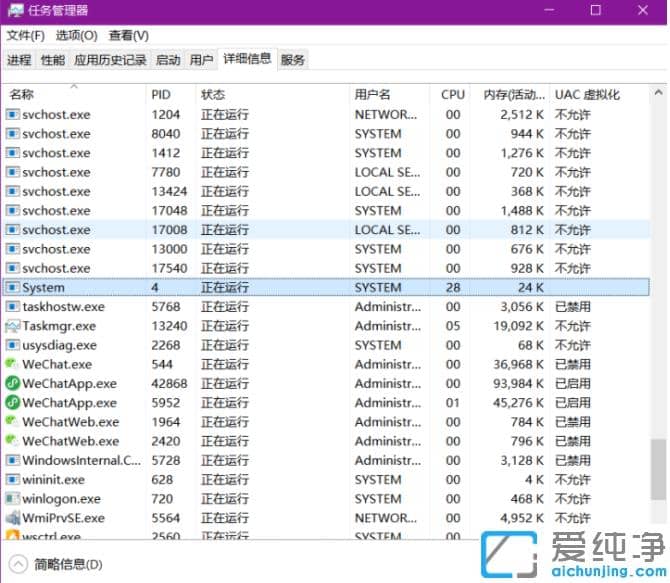670x583 pixels.
Task: Click memory value 19,092 K
Action: pos(519,326)
